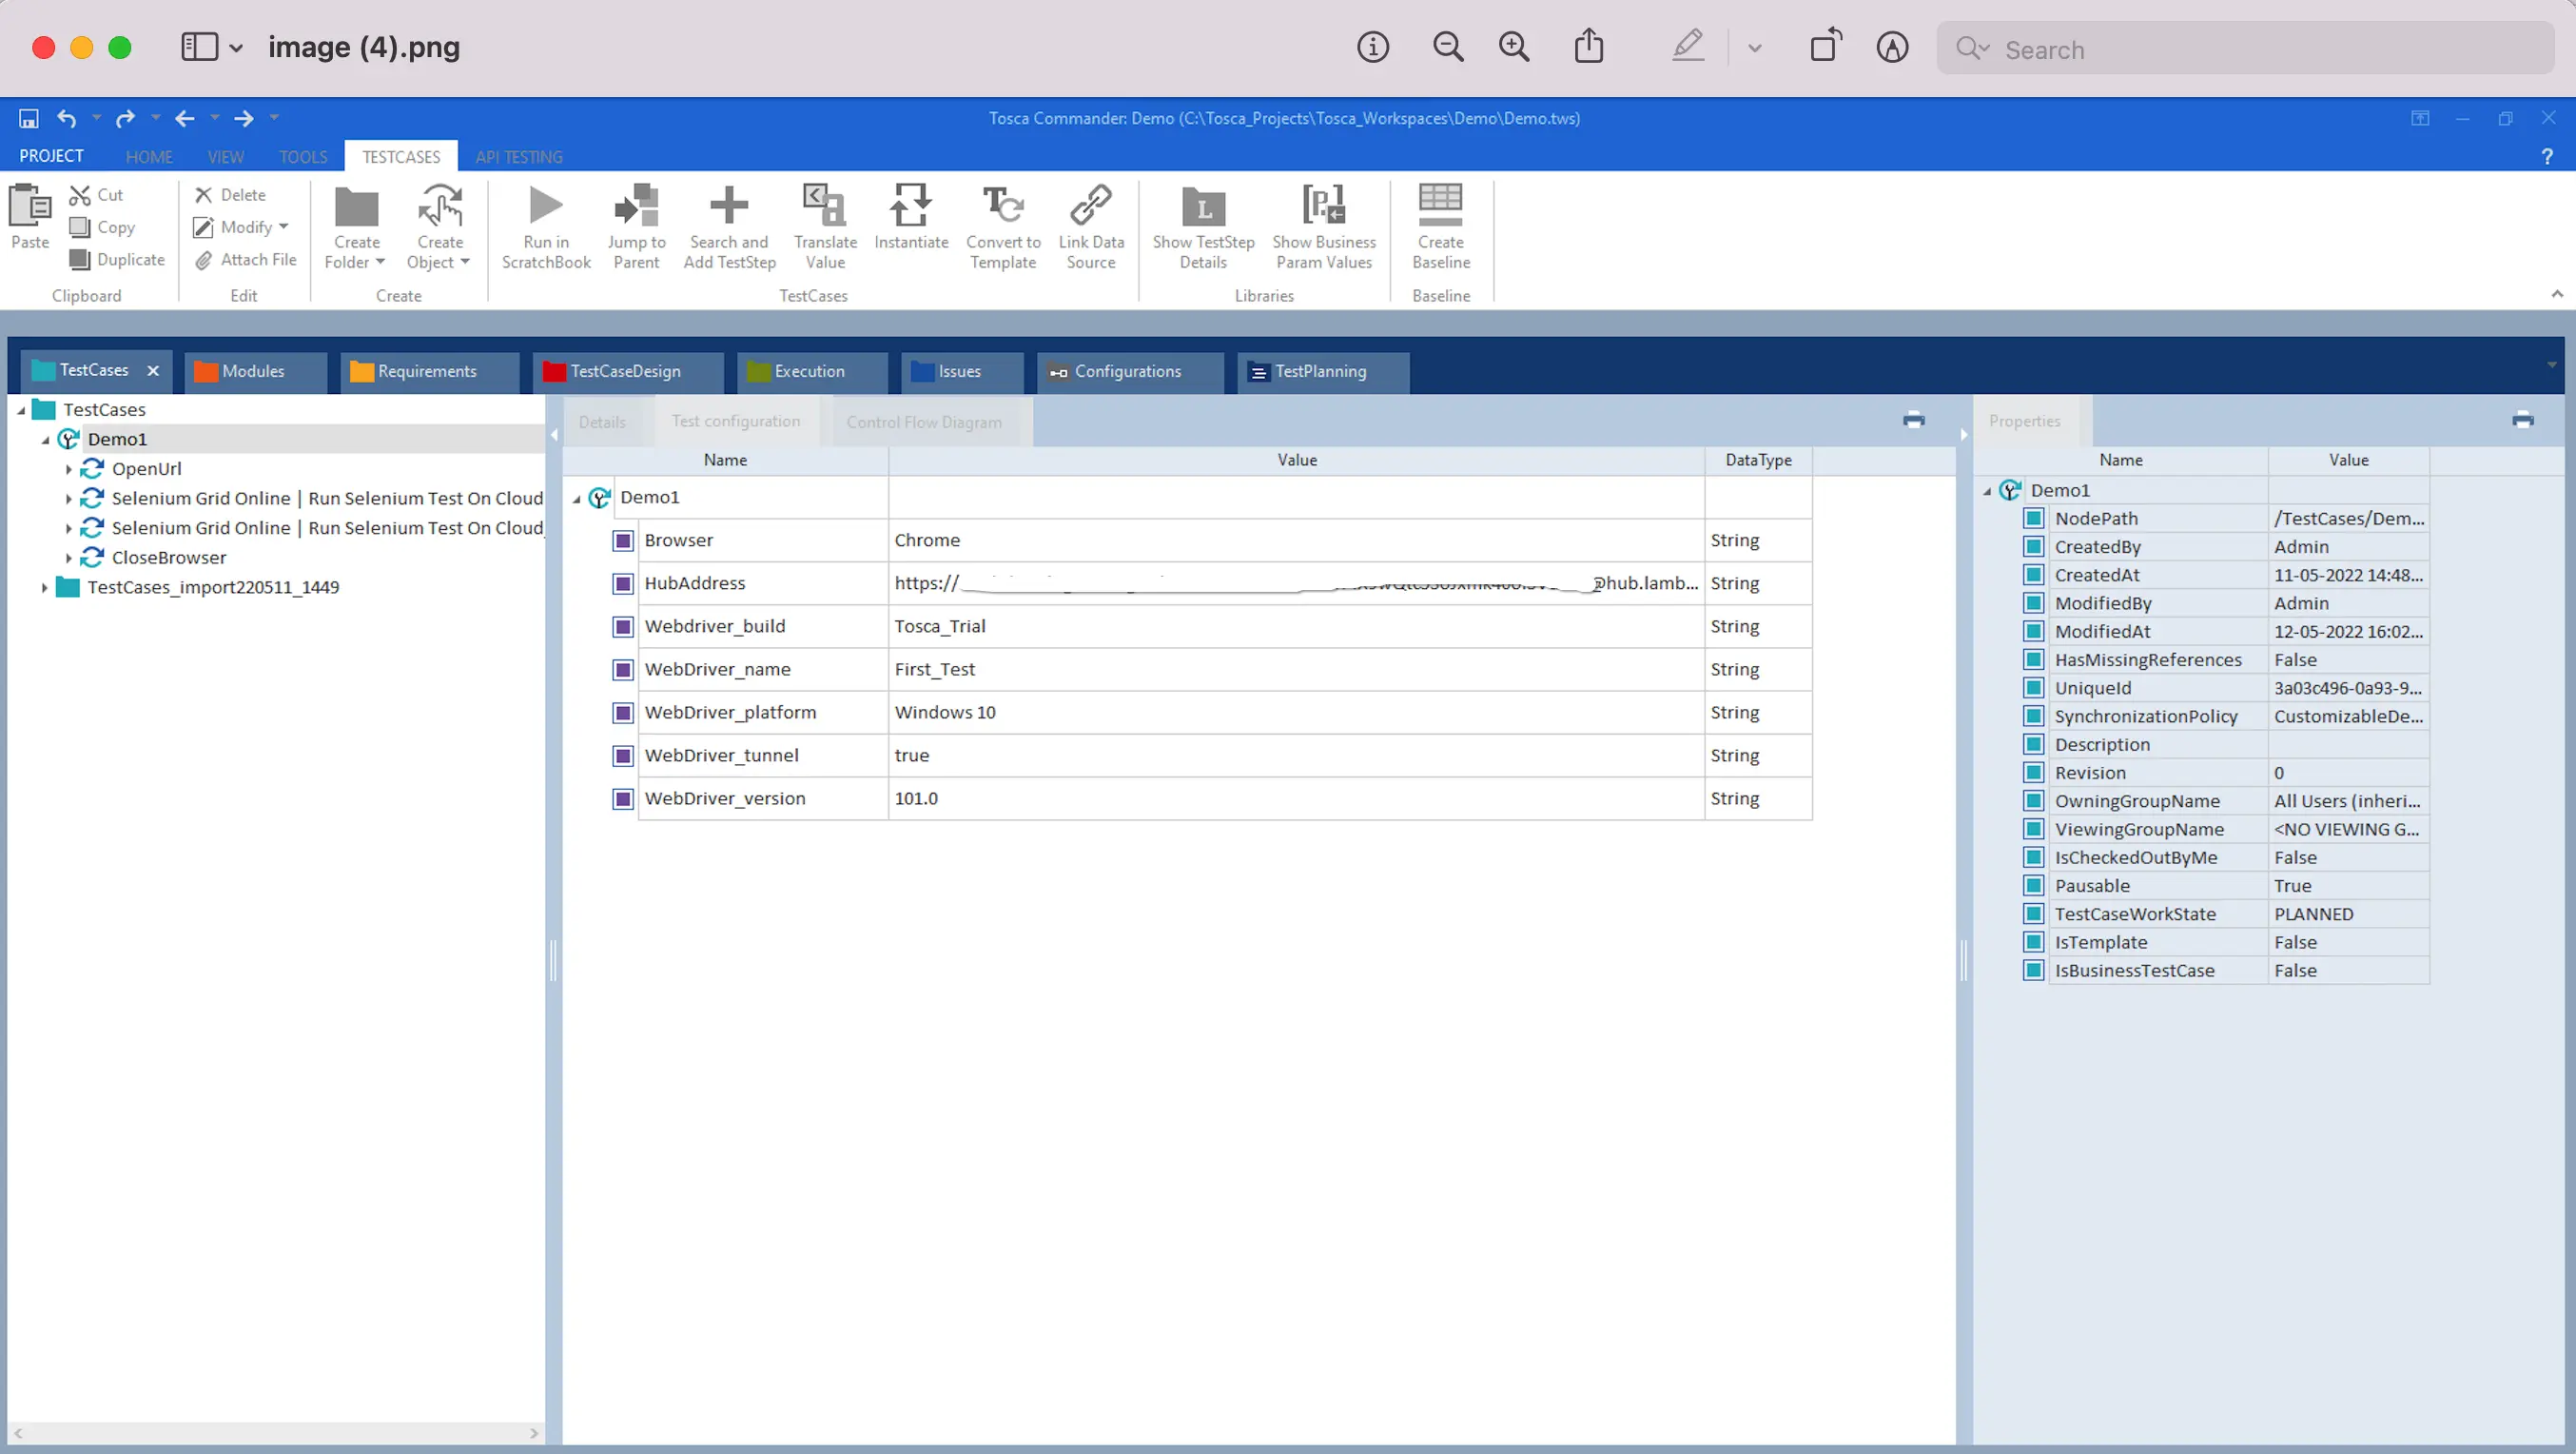Expand the OpenUrl test step
This screenshot has height=1454, width=2576.
point(68,469)
